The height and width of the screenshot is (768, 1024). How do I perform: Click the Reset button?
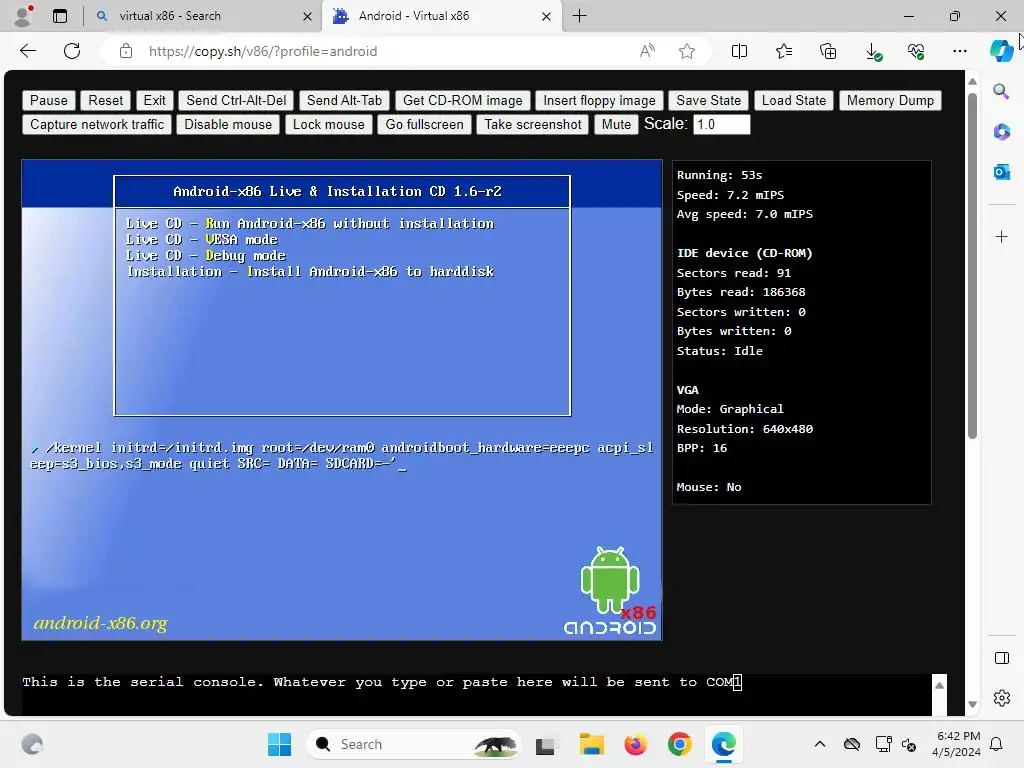pos(105,100)
